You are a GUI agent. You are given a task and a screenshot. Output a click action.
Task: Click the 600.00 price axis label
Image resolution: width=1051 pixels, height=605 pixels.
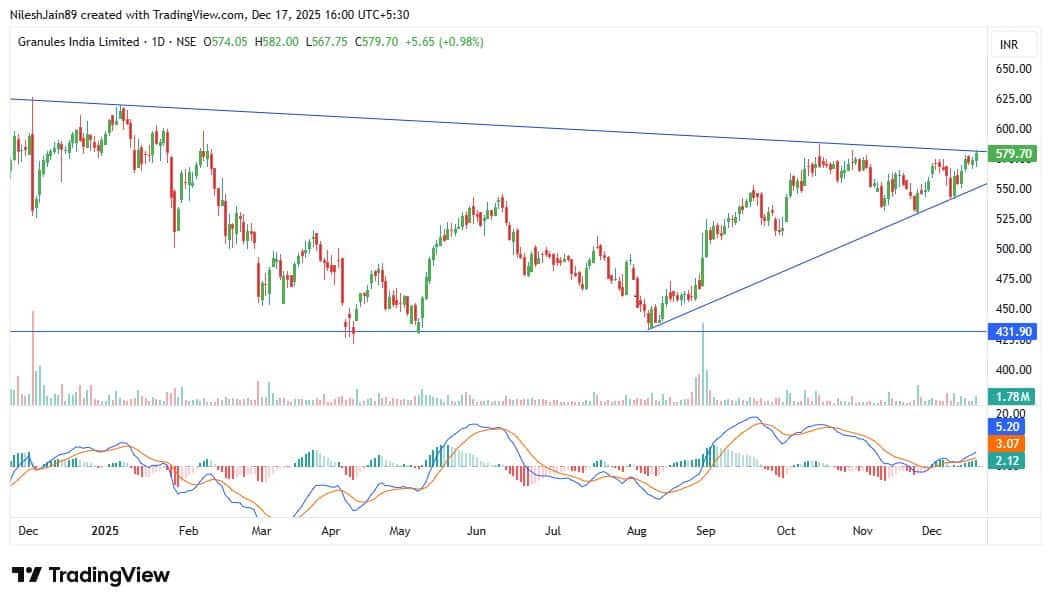[1013, 129]
